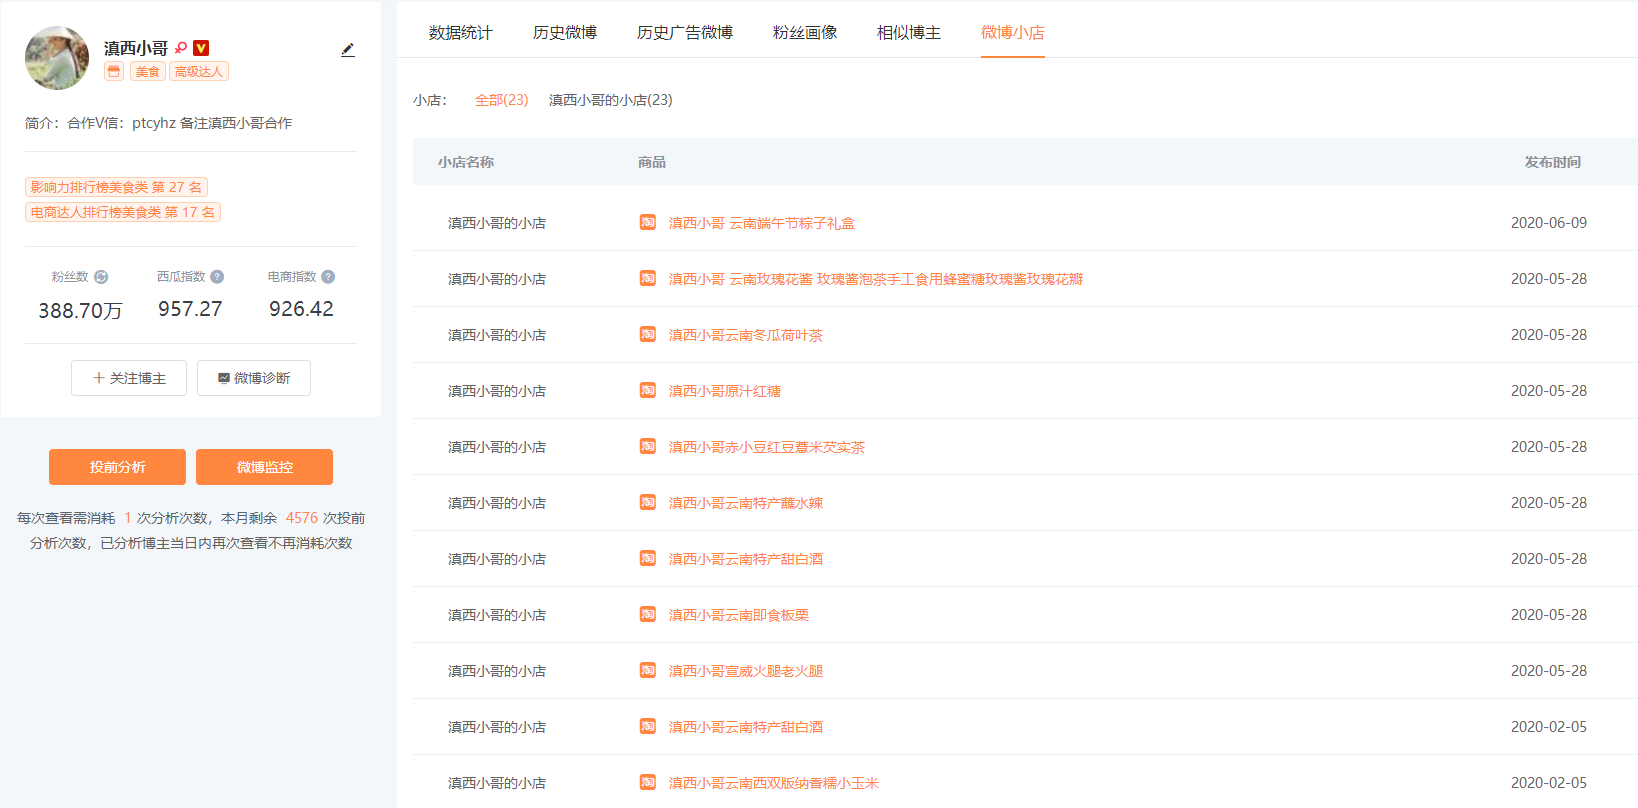Filter shops by 全部(23)
Screen dimensions: 1638x808
tap(502, 100)
